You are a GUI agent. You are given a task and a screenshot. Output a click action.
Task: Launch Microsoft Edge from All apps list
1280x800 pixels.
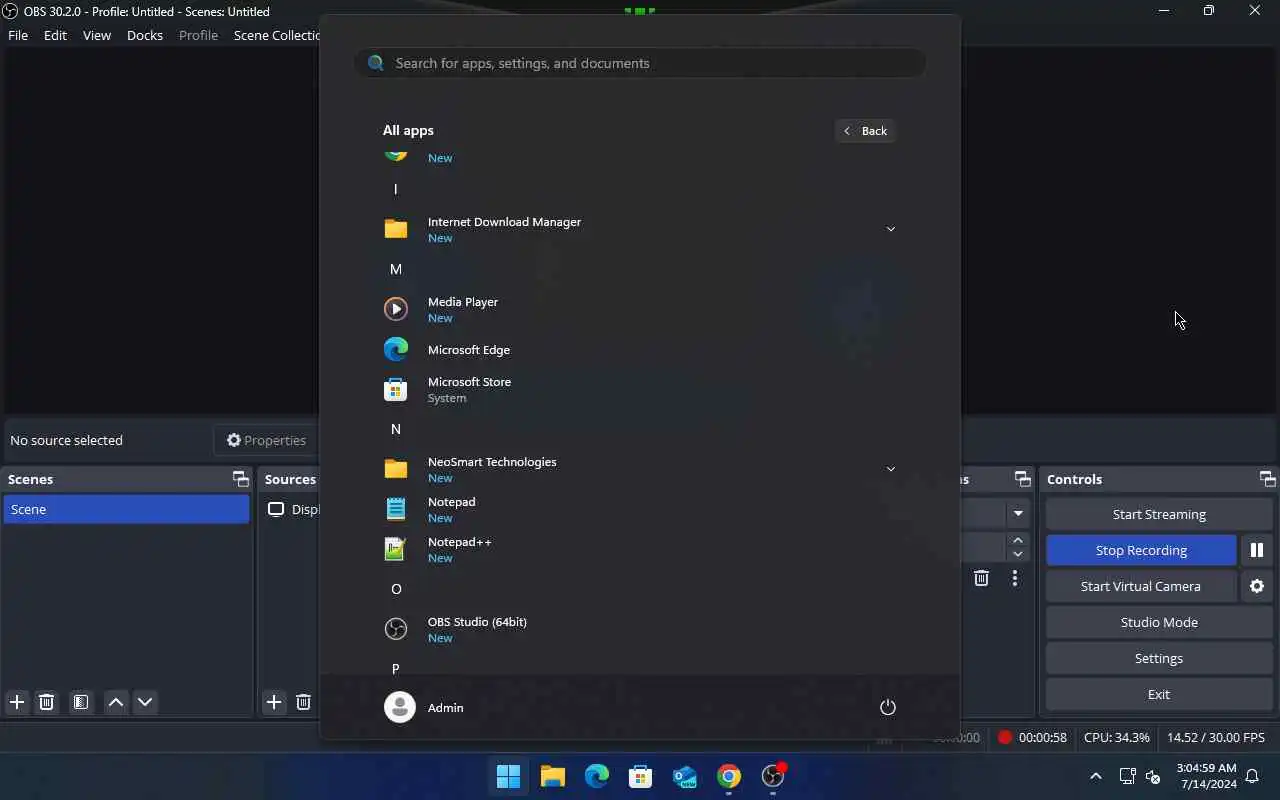[x=640, y=349]
